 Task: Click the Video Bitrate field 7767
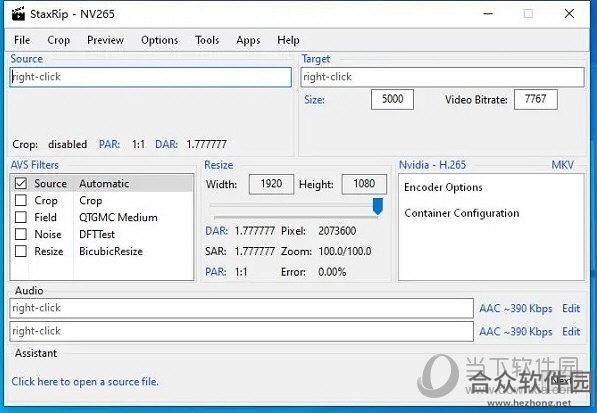click(536, 99)
